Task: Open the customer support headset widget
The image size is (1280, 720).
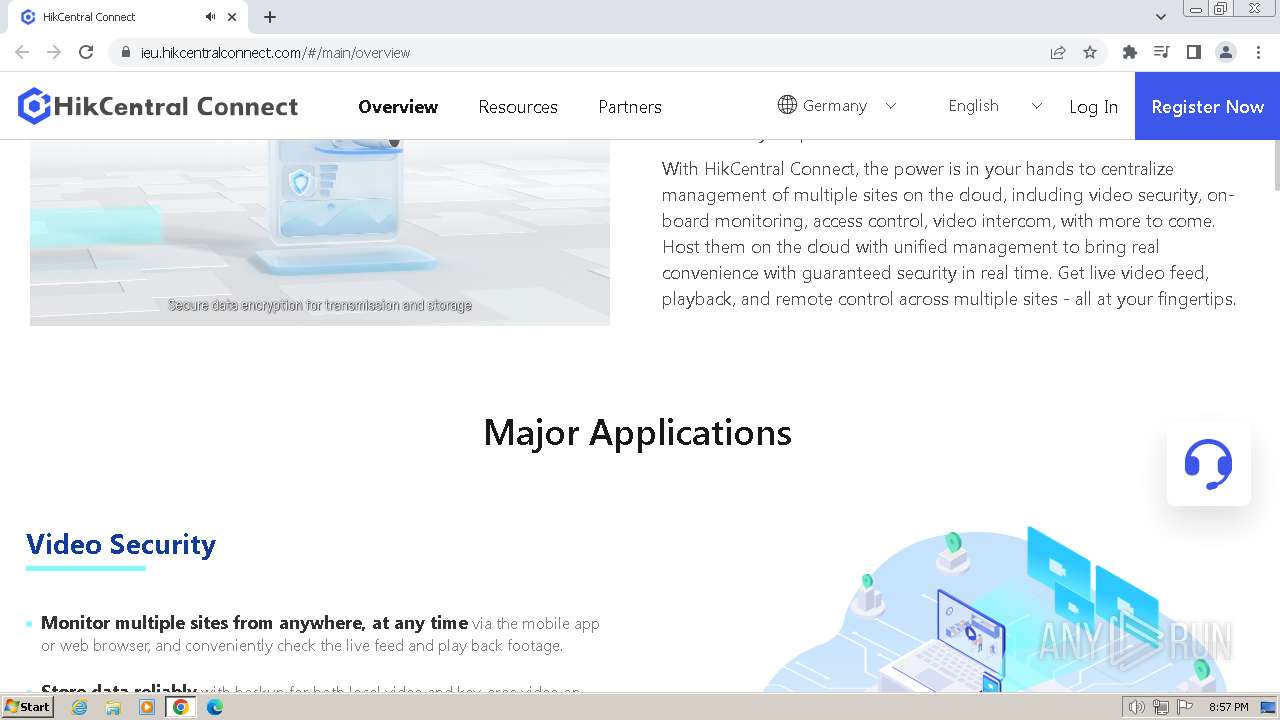Action: click(x=1208, y=464)
